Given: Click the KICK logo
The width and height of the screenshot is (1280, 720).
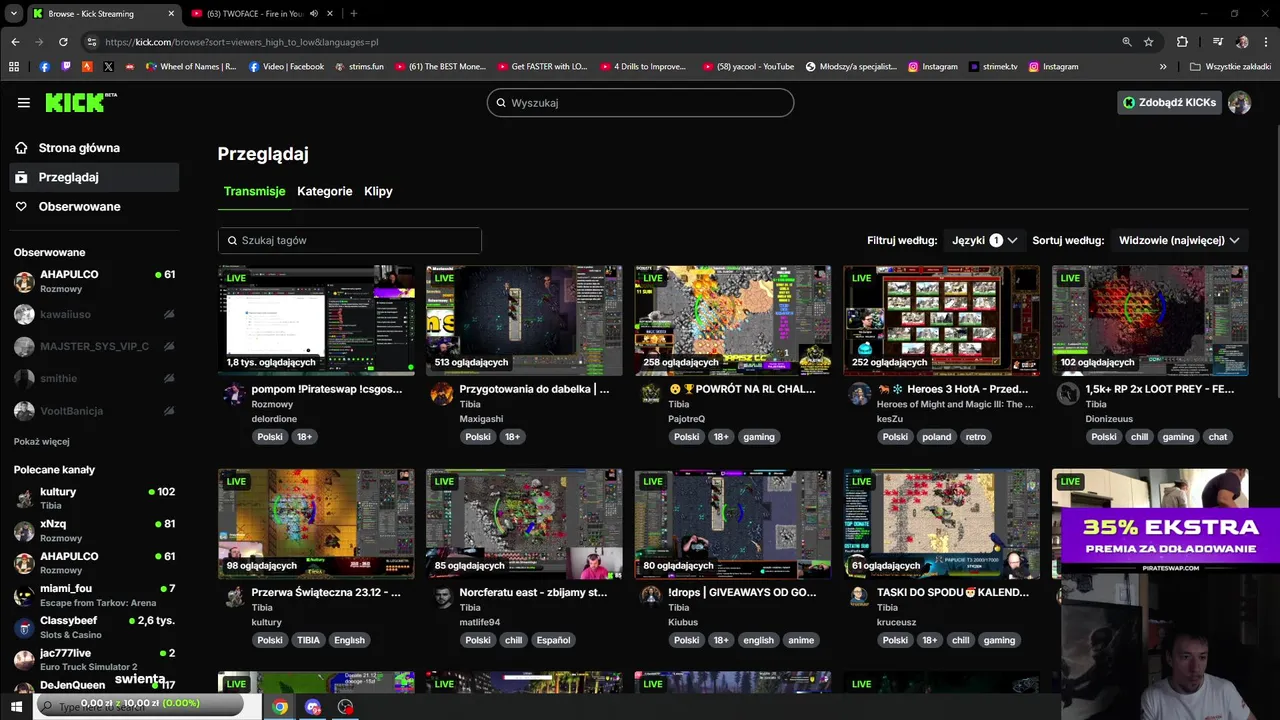Looking at the screenshot, I should pyautogui.click(x=81, y=102).
